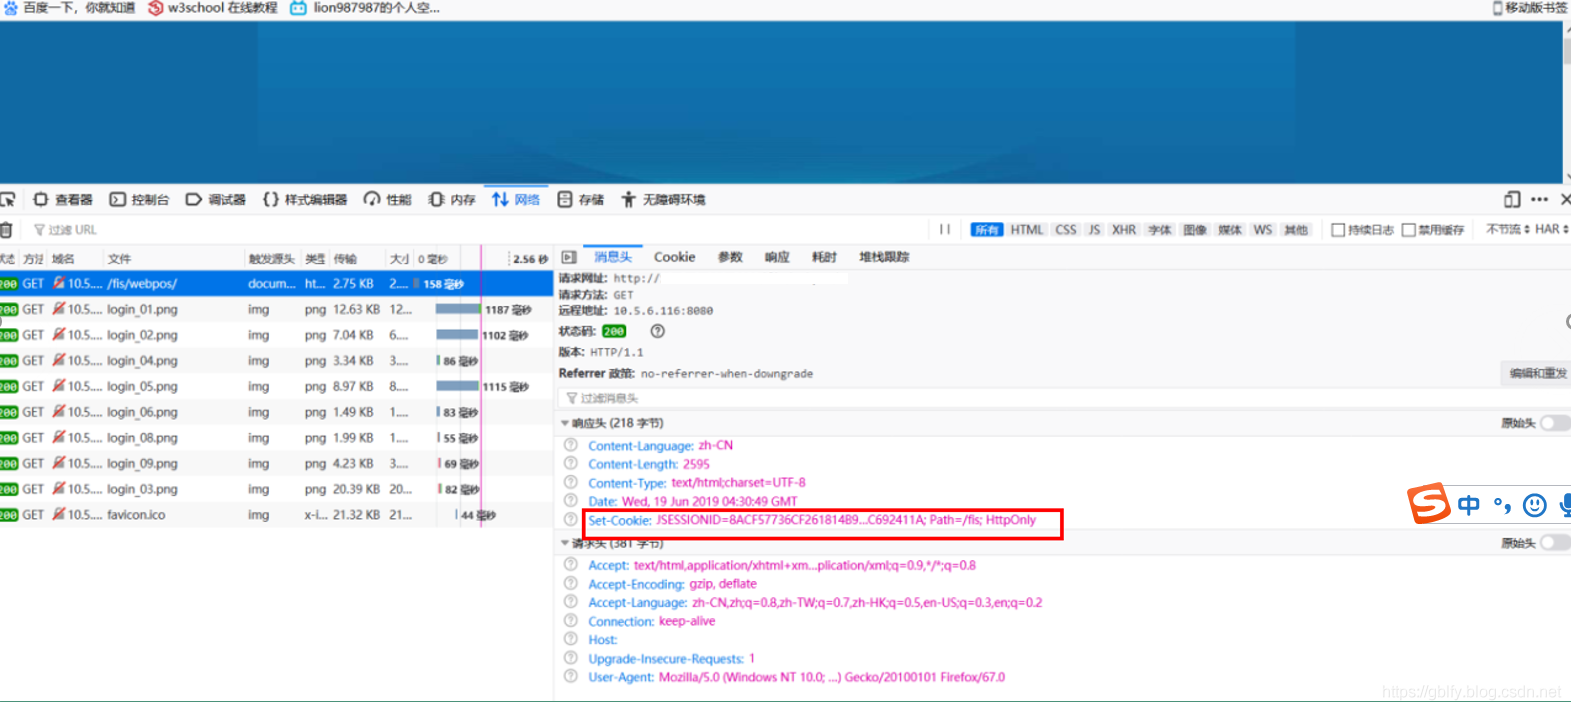
Task: Open the Style Editor (样式编辑器) tab
Action: (x=305, y=200)
